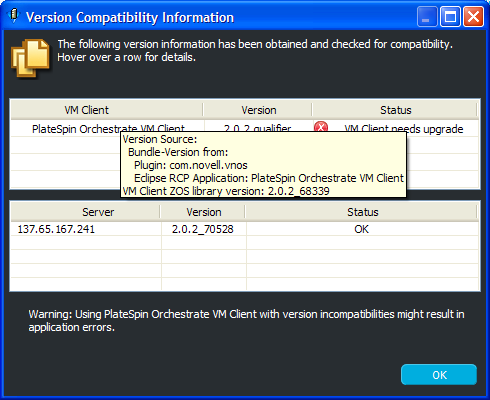Click the VM Client column header
The image size is (490, 400).
(x=107, y=110)
